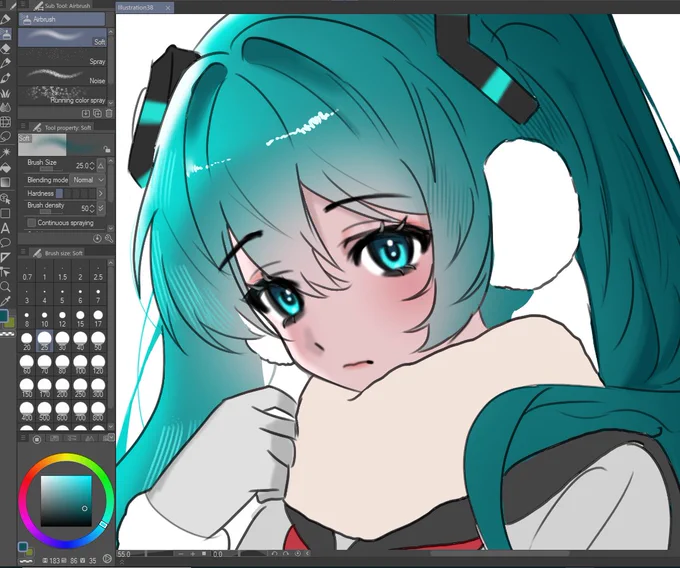Click the import sub tool material icon
The image size is (680, 568).
[x=86, y=113]
